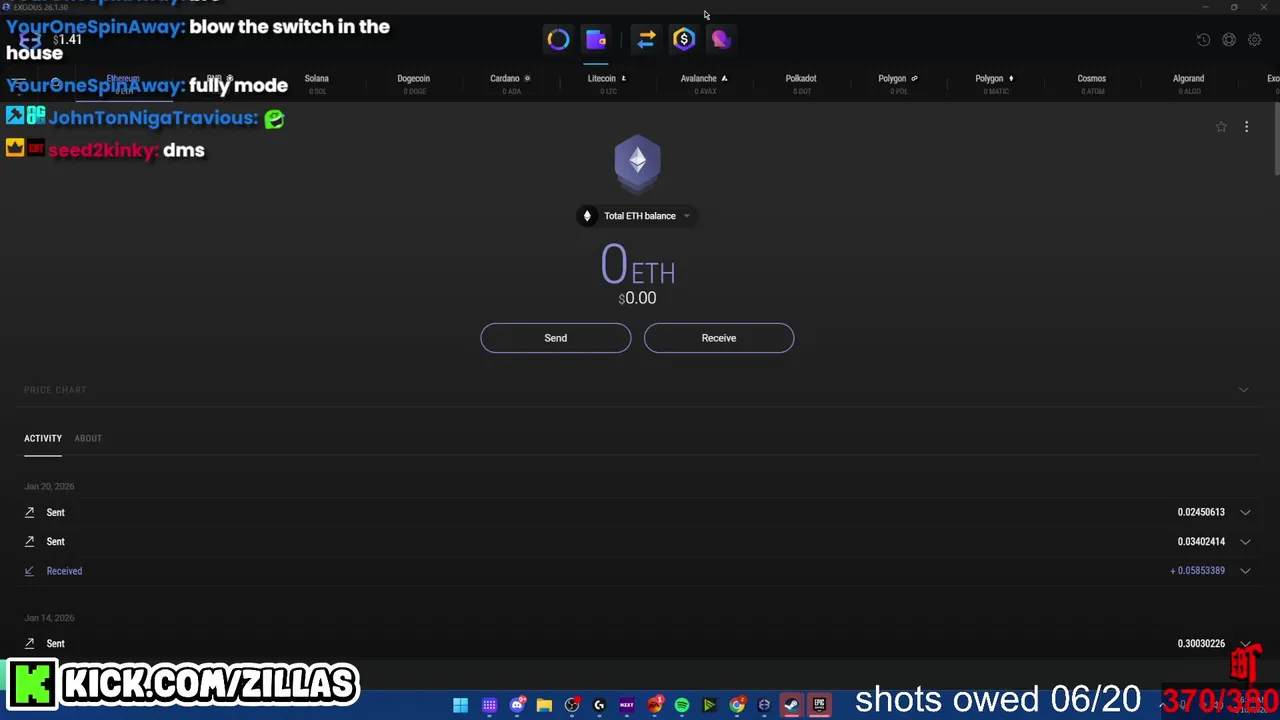Open the support lifebuoy icon

coord(1229,40)
